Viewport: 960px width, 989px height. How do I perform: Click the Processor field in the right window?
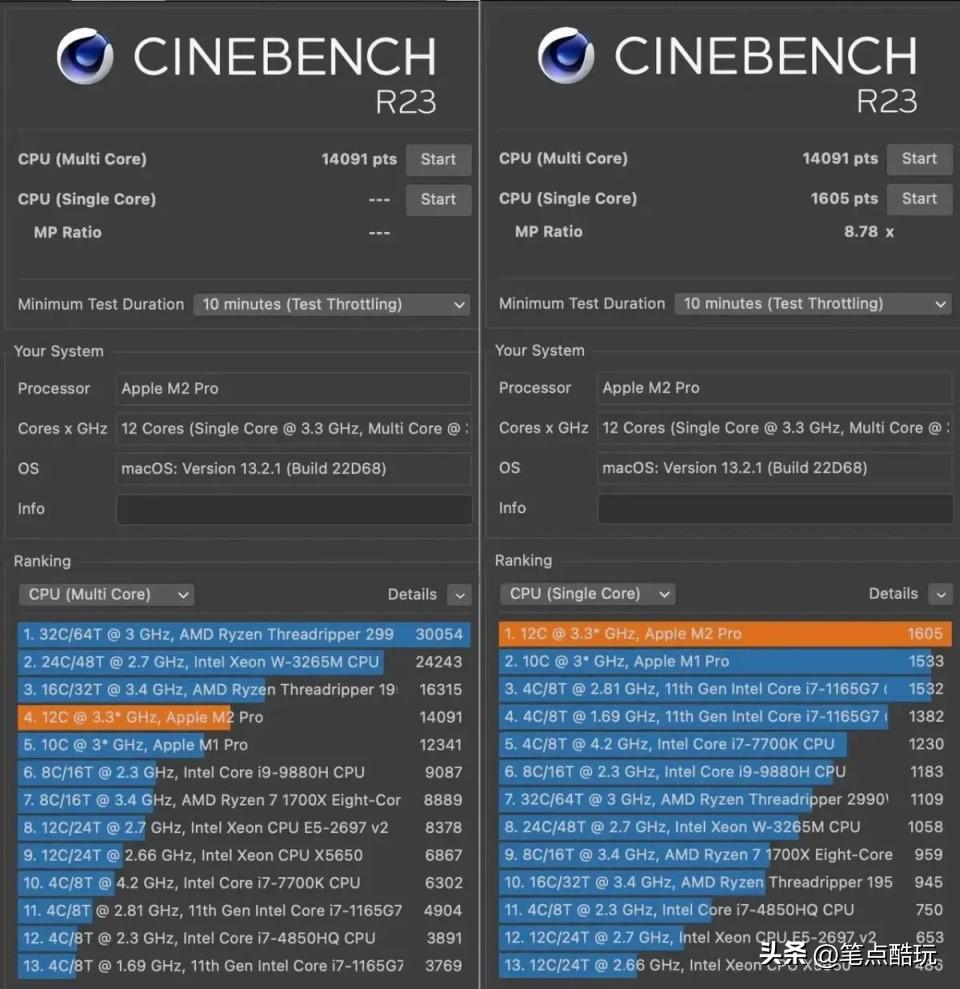tap(775, 388)
